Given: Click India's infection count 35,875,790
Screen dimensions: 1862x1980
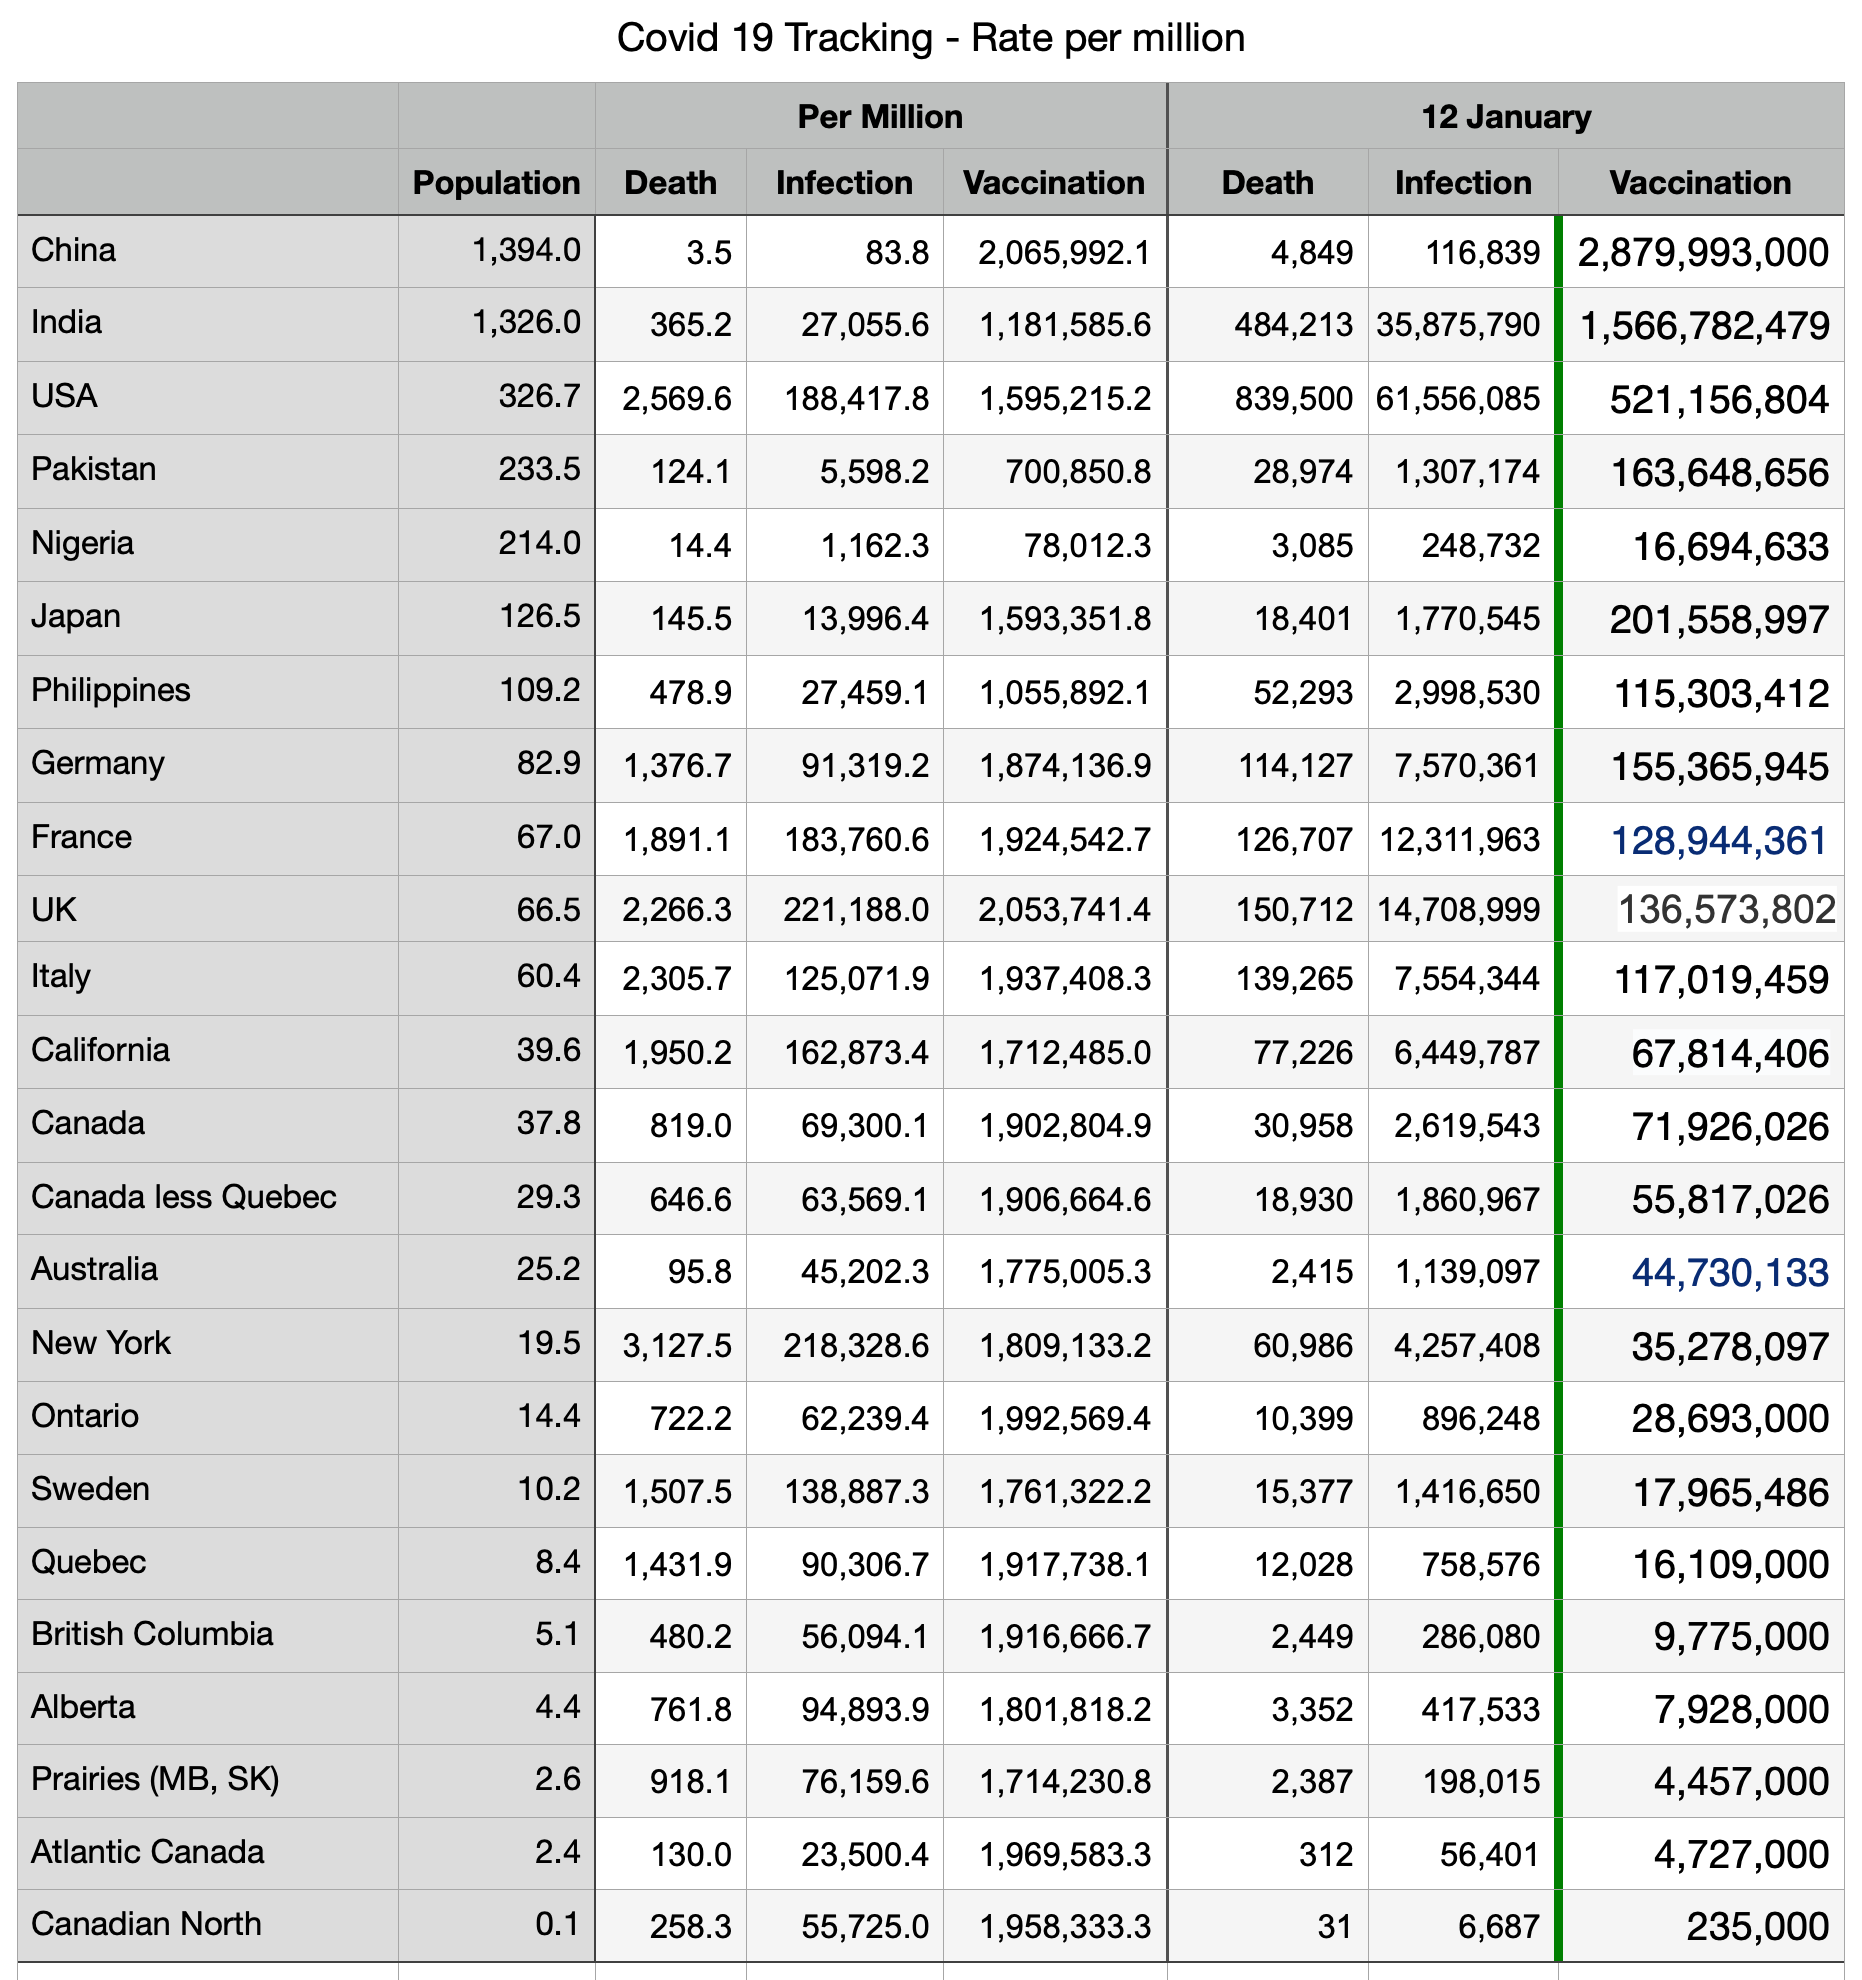Looking at the screenshot, I should click(1457, 325).
